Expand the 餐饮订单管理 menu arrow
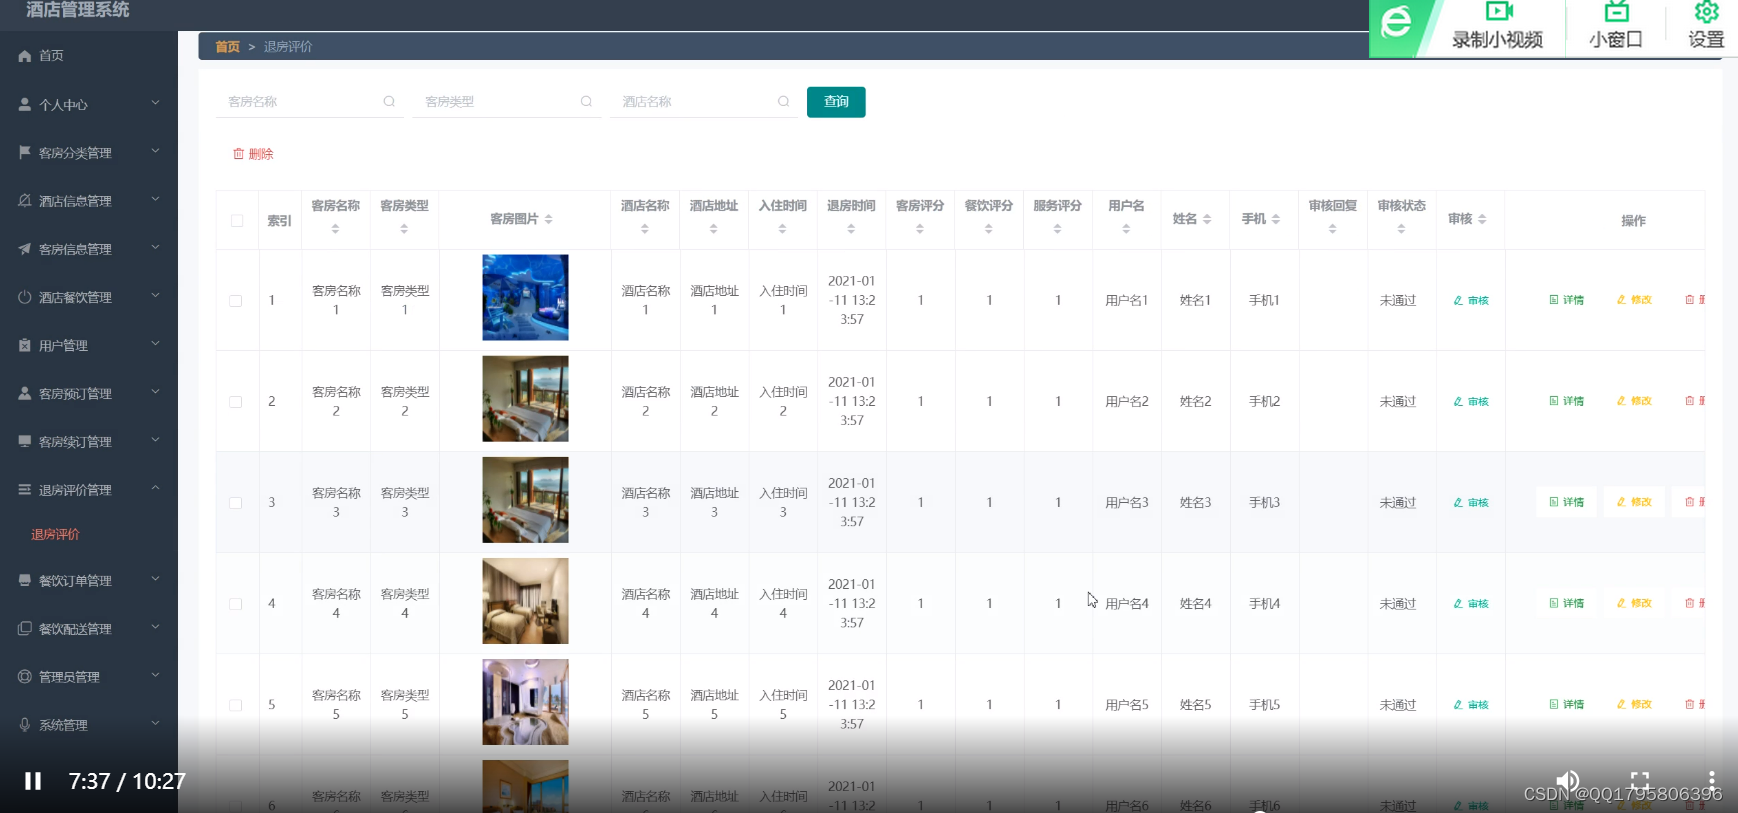This screenshot has width=1738, height=813. point(155,579)
